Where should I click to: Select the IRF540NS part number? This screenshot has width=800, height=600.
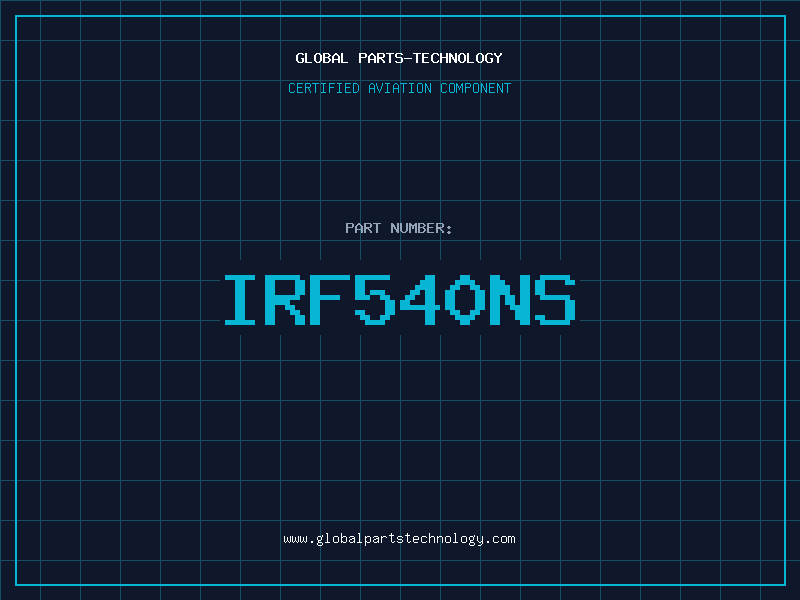tap(399, 299)
